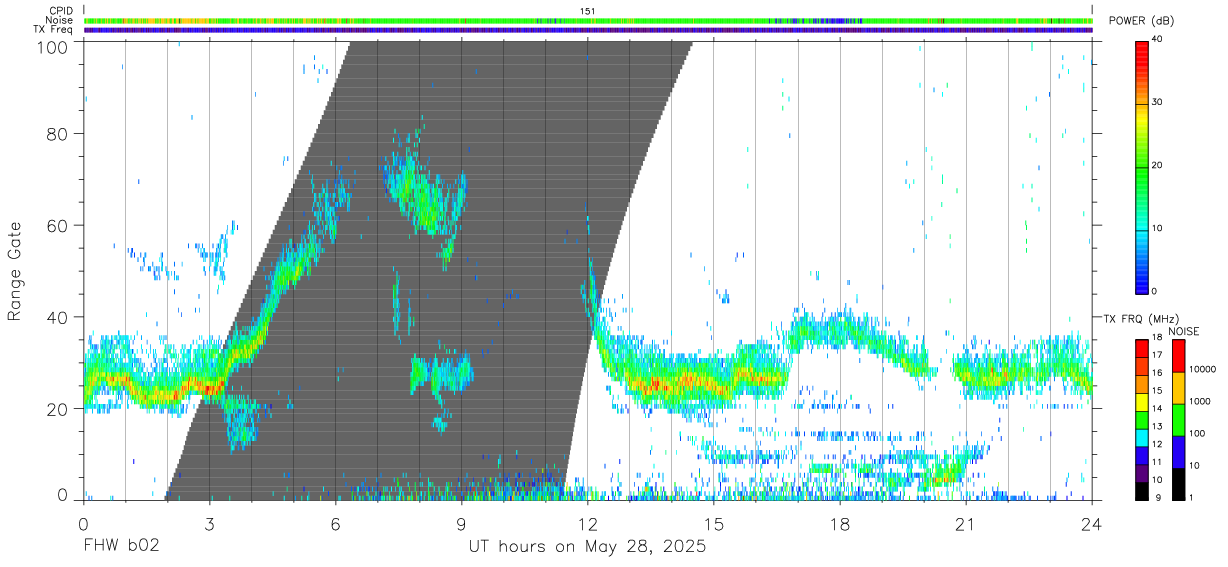Click the "POWER (dB)" legend title

(x=1141, y=21)
